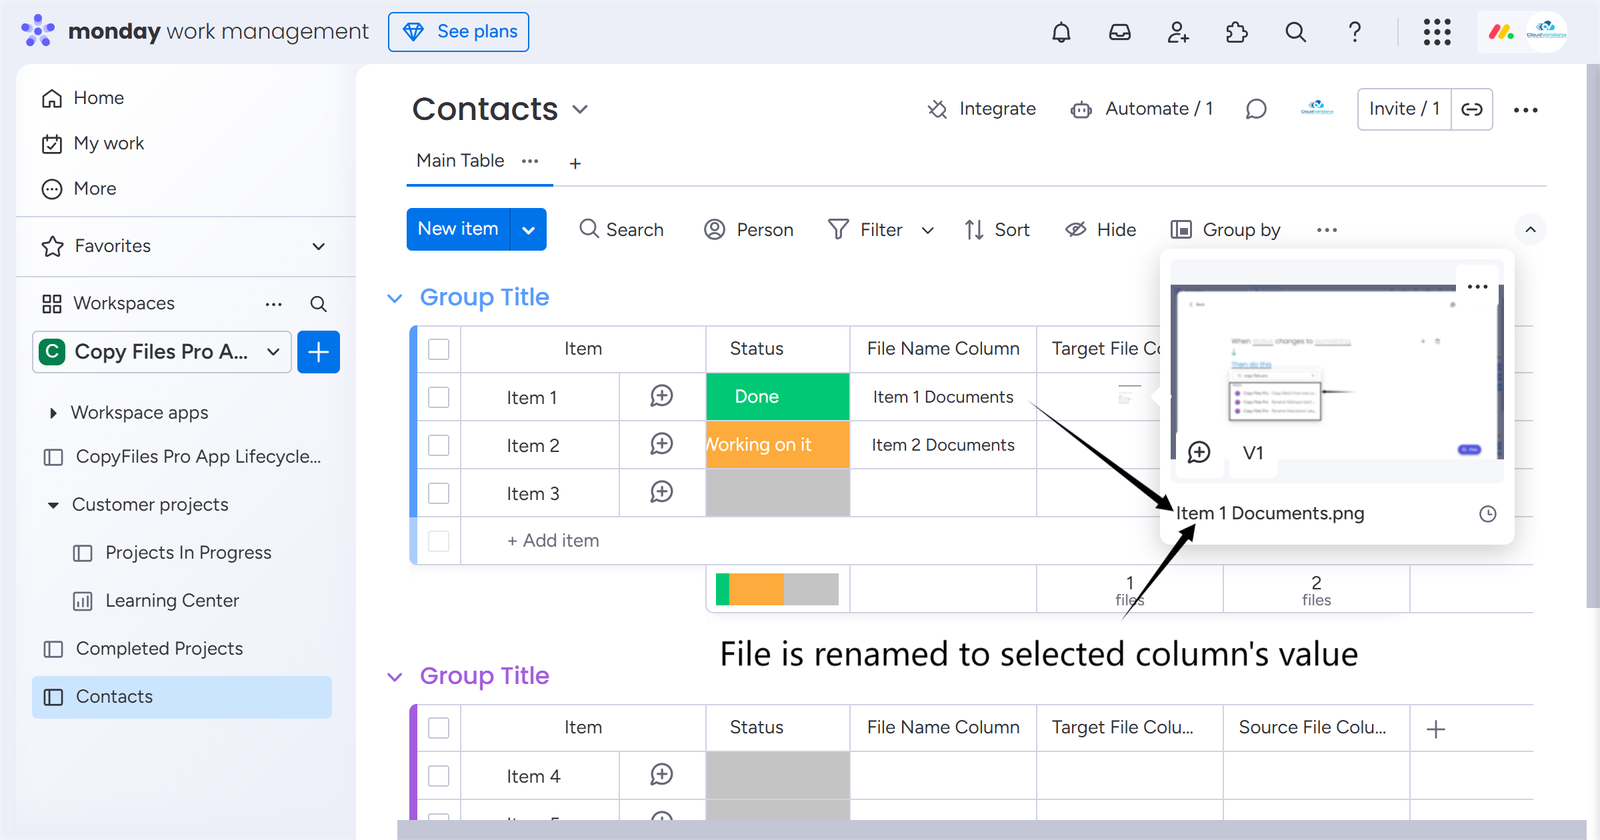Add a column with plus in second group
The image size is (1600, 840).
point(1436,729)
